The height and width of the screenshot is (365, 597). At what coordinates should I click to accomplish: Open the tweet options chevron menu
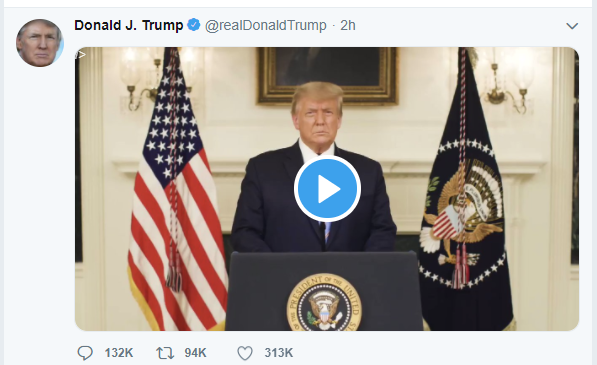point(572,26)
